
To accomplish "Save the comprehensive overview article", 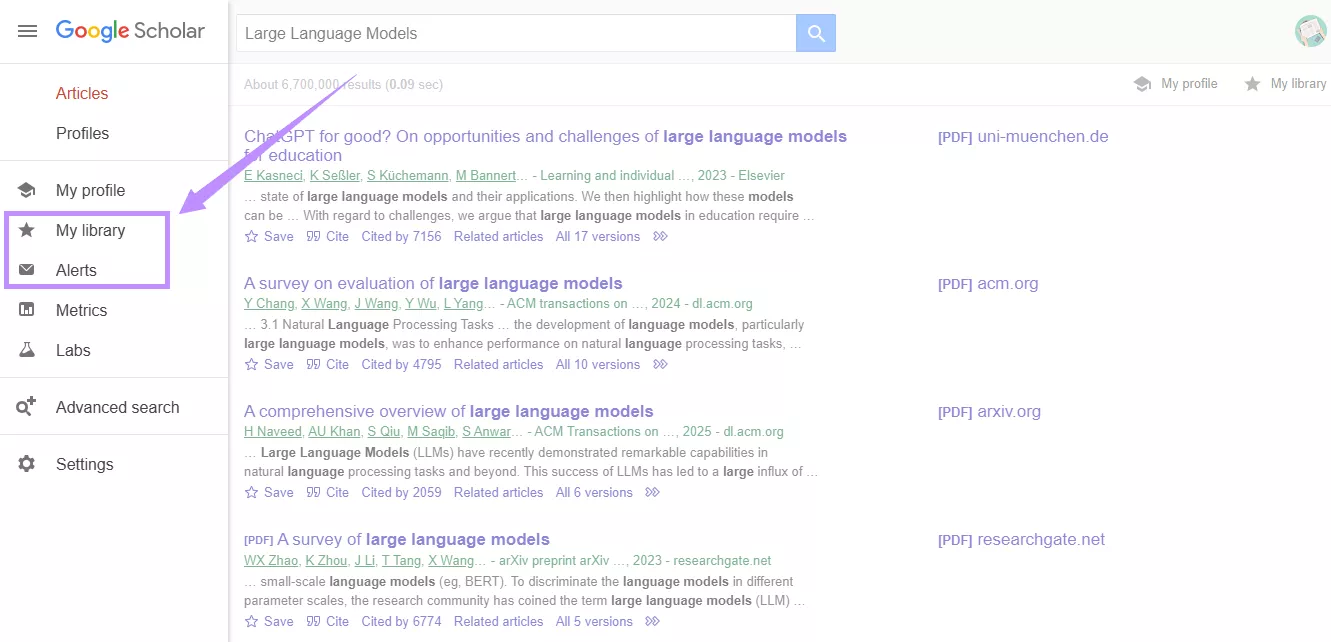I will (x=269, y=493).
